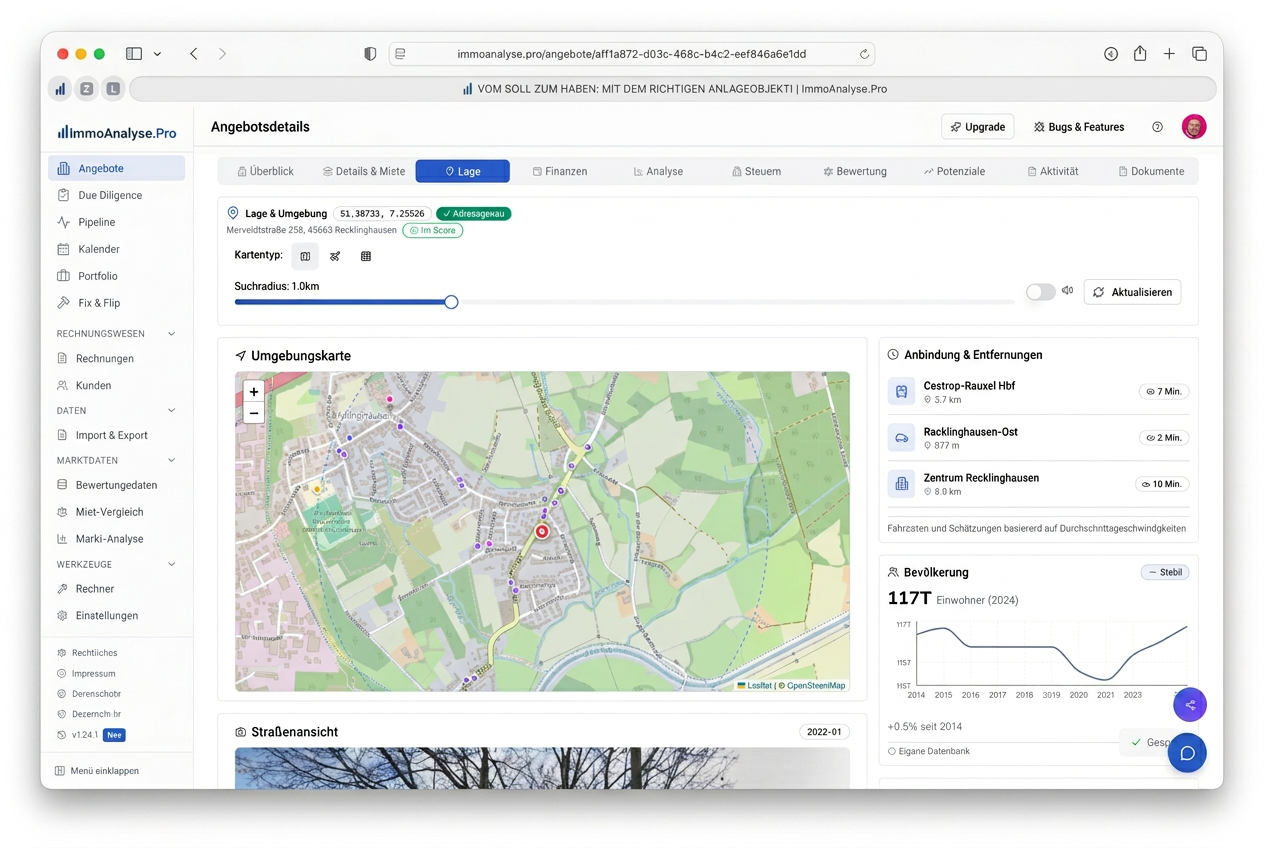The height and width of the screenshot is (848, 1264).
Task: Open the browser sidebar toggle icon
Action: tap(134, 54)
